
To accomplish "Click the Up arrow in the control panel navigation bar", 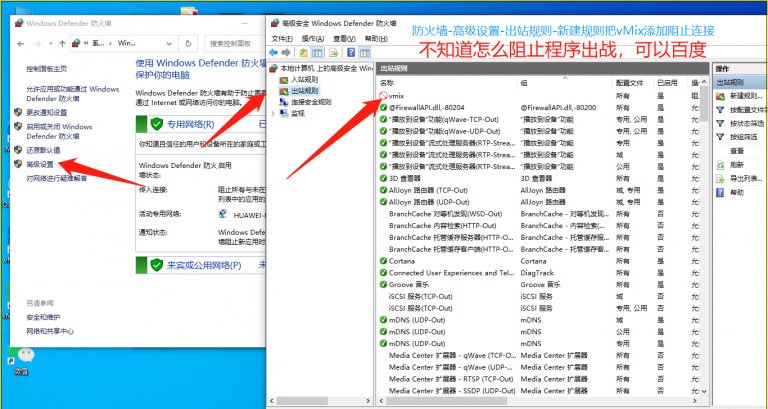I will 62,44.
